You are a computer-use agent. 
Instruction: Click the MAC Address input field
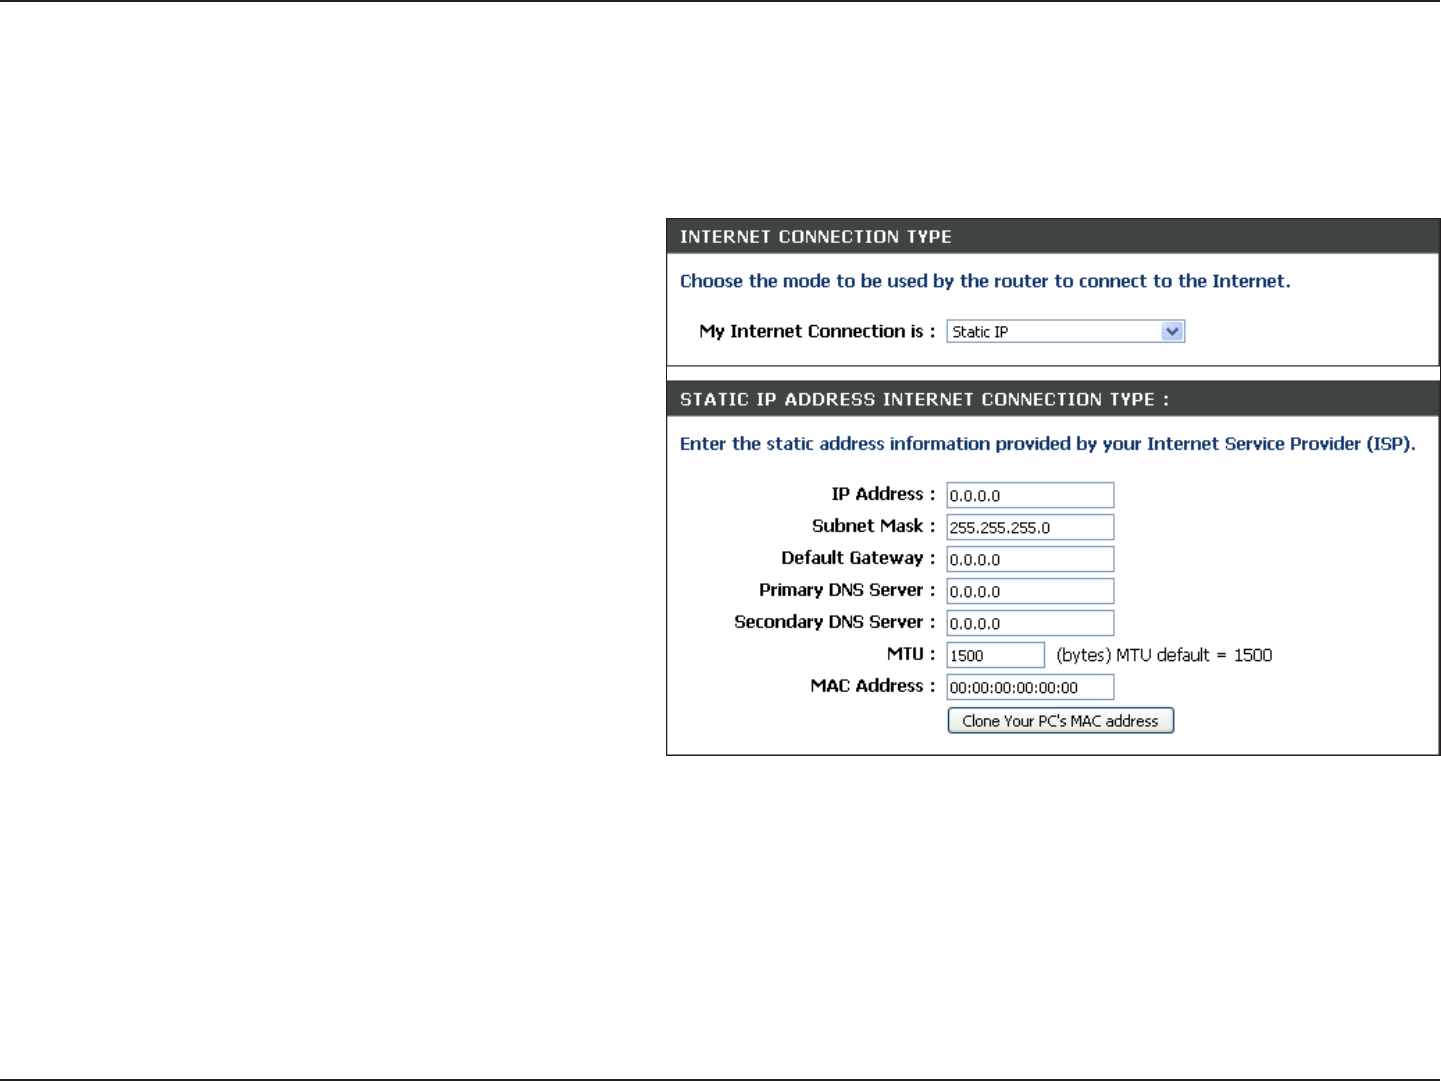pyautogui.click(x=1030, y=687)
